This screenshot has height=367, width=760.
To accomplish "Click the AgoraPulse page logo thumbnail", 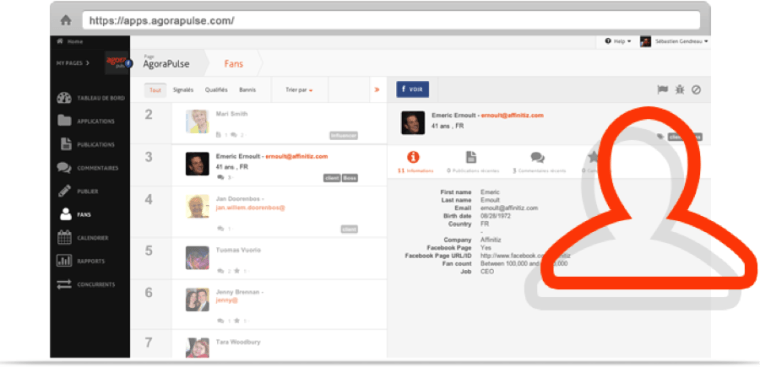I will point(117,63).
